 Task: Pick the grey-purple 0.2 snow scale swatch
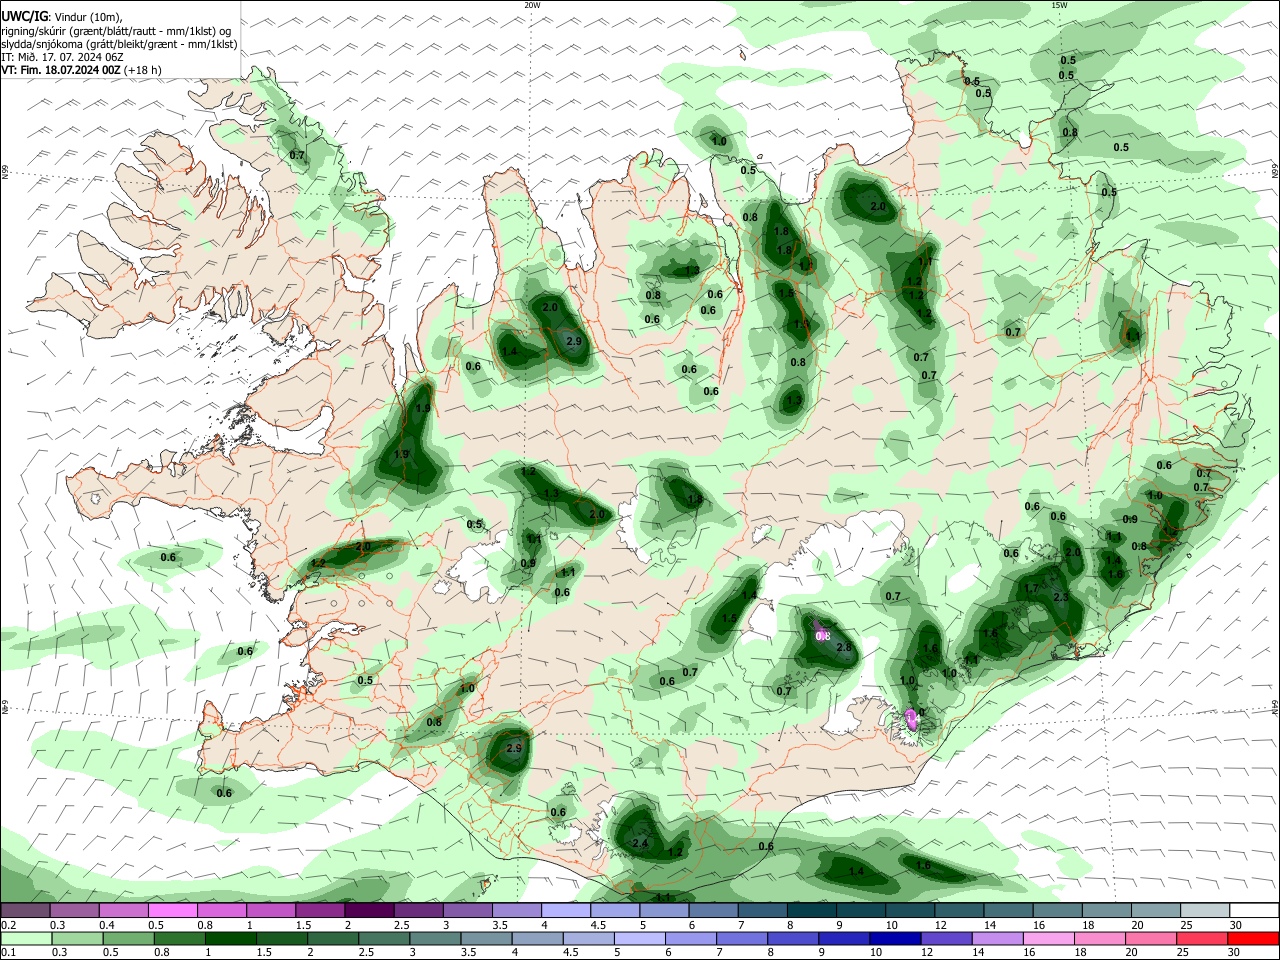(x=25, y=911)
